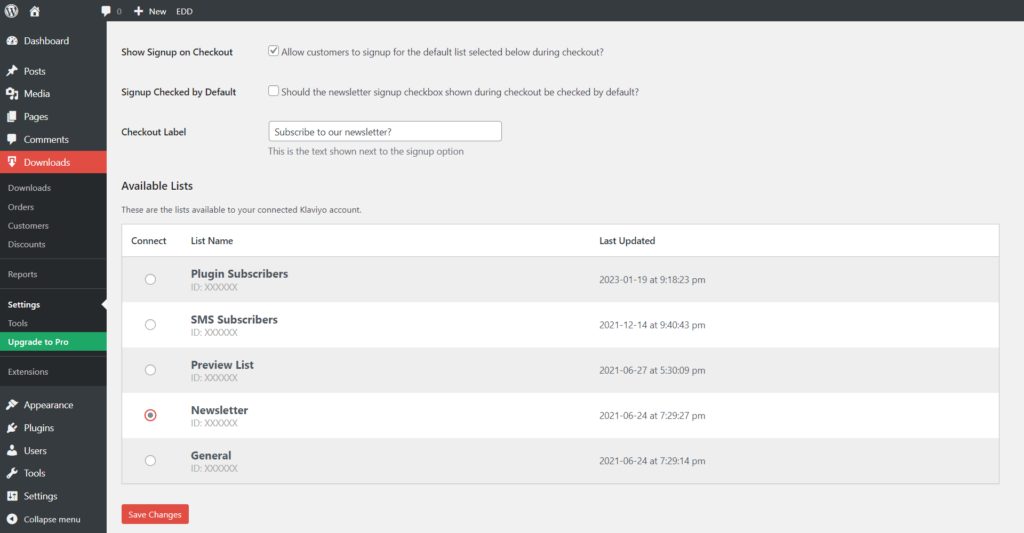Click the SMS Subscribers list name
The height and width of the screenshot is (533, 1024).
tap(234, 319)
